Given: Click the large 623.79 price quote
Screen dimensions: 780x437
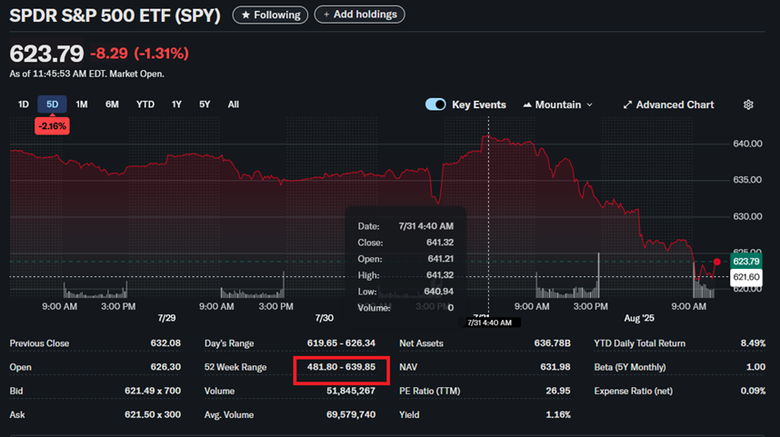Looking at the screenshot, I should click(x=47, y=54).
